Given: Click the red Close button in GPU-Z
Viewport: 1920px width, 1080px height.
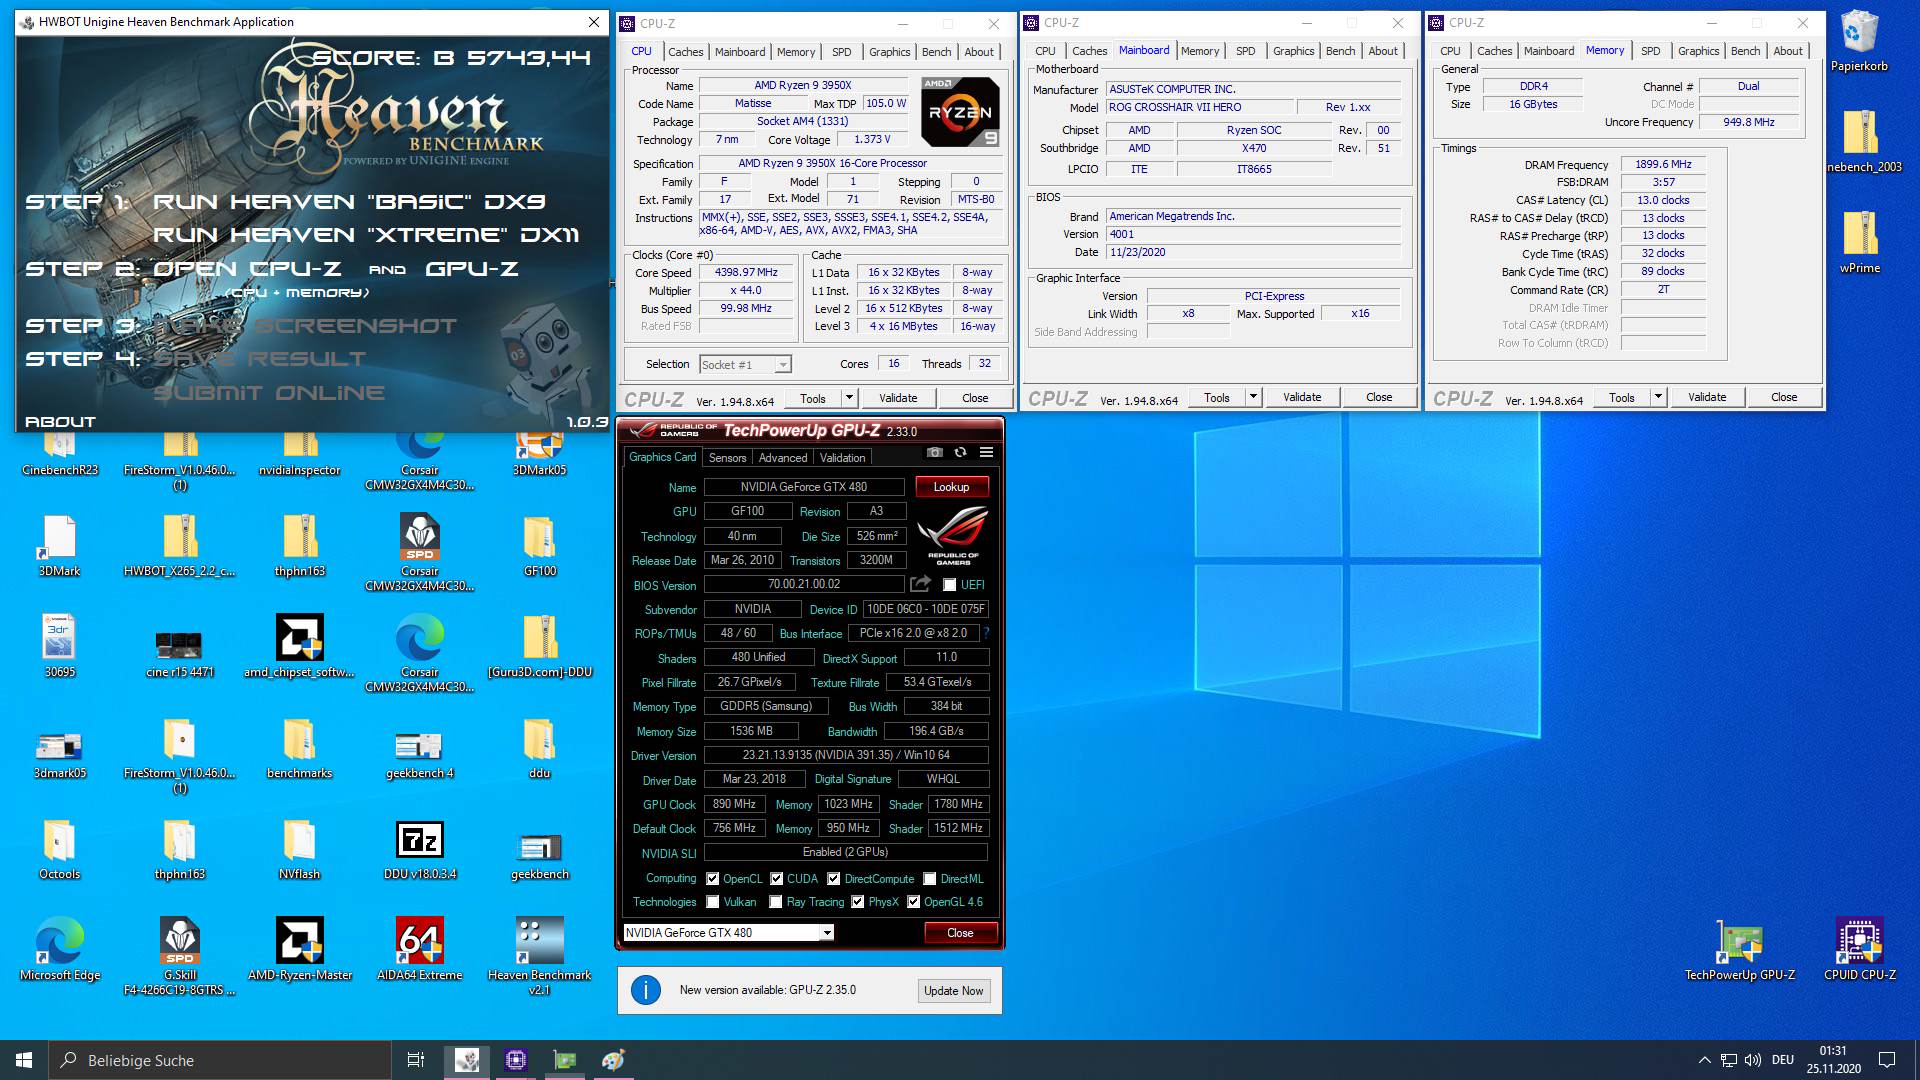Looking at the screenshot, I should point(960,933).
